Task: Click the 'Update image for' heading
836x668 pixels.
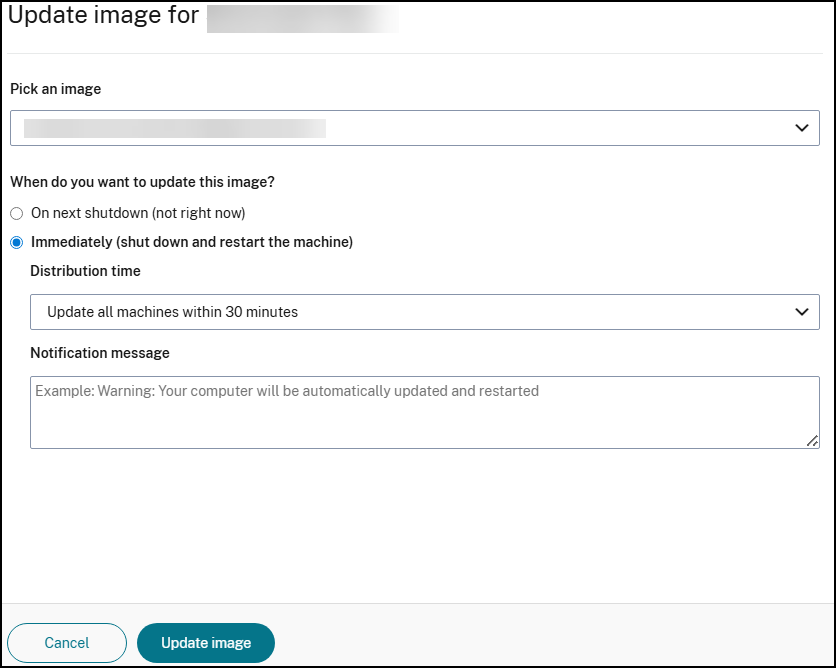Action: (103, 15)
